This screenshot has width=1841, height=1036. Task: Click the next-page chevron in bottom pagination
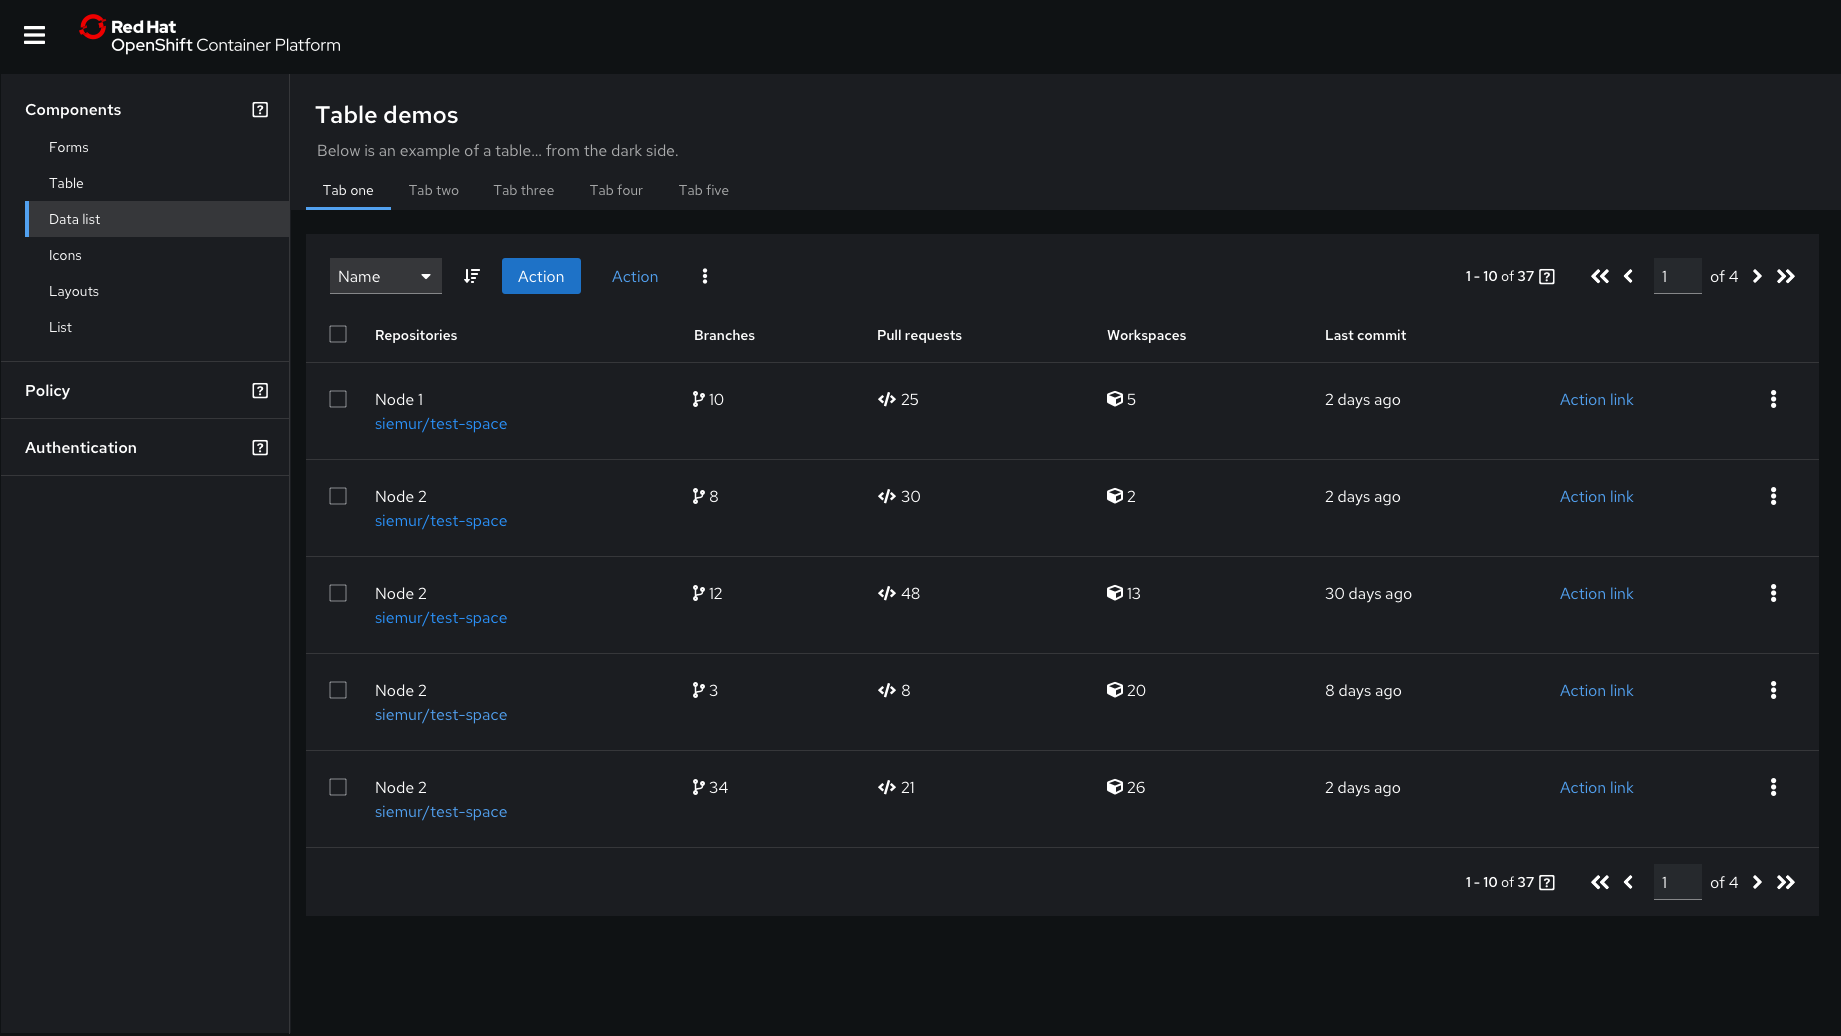click(1757, 882)
